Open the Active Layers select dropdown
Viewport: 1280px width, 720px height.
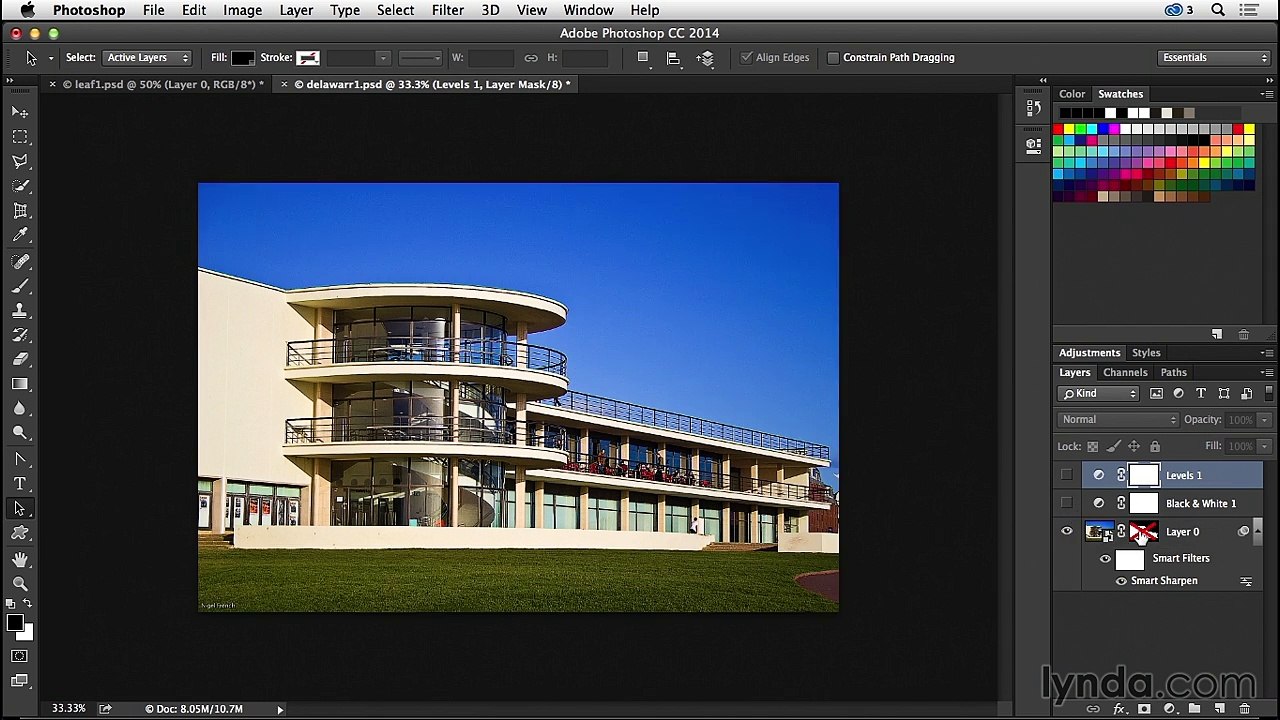(x=147, y=58)
